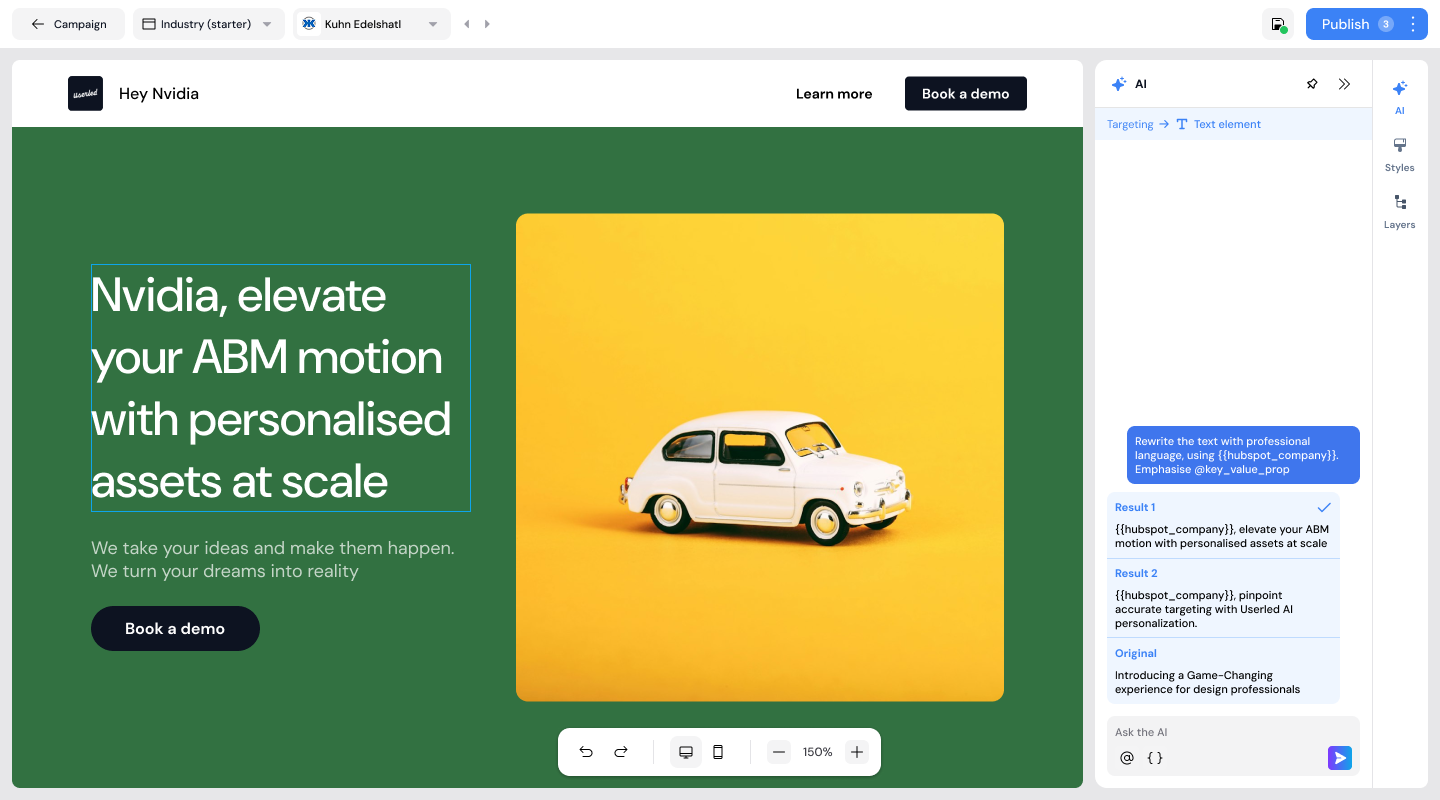The image size is (1440, 800).
Task: Revert to the Original text option
Action: 1223,671
